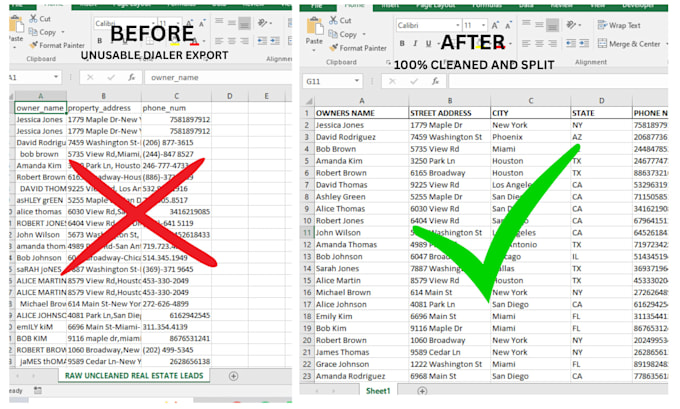The width and height of the screenshot is (680, 409).
Task: Open Clipboard dialog launcher in After window
Action: click(388, 62)
